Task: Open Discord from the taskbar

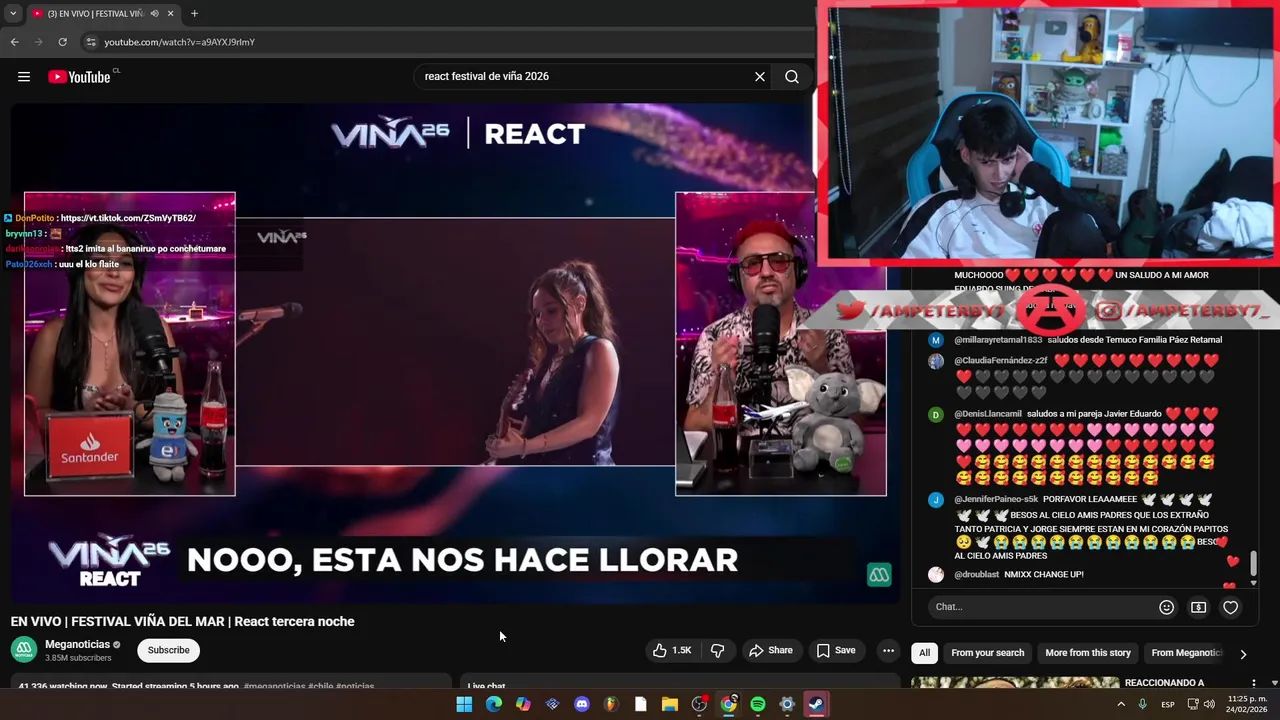Action: [x=582, y=705]
